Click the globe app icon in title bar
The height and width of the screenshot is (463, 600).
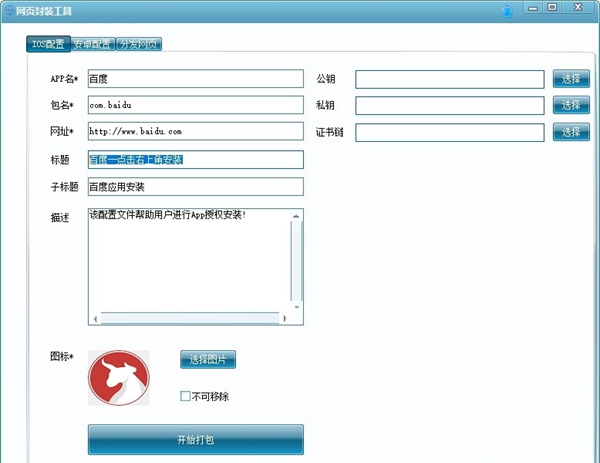pyautogui.click(x=9, y=10)
